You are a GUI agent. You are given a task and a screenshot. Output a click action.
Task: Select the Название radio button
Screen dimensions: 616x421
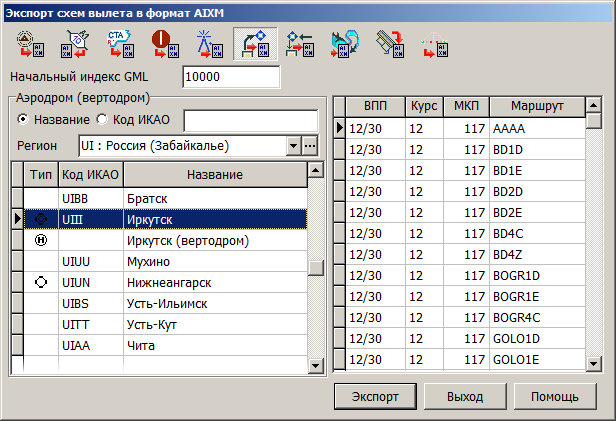coord(23,119)
